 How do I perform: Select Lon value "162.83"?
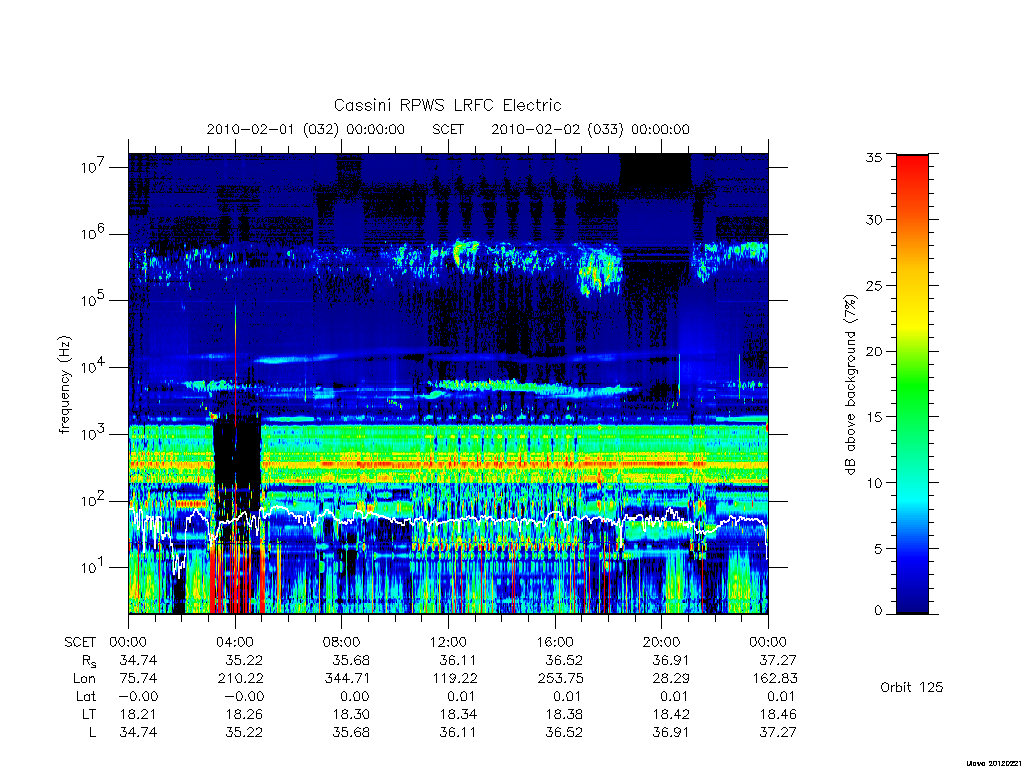774,679
